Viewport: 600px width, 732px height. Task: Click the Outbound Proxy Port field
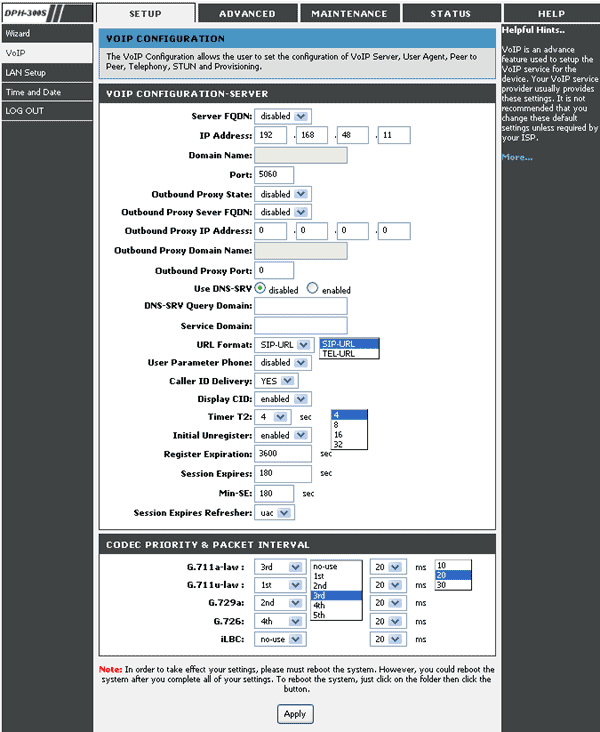(x=274, y=271)
